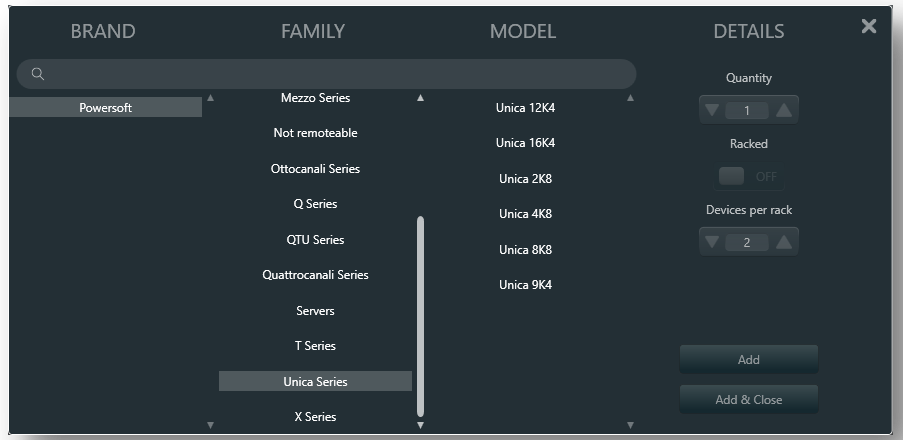Click Brand list scroll-down arrow
Image resolution: width=903 pixels, height=440 pixels.
click(x=210, y=425)
